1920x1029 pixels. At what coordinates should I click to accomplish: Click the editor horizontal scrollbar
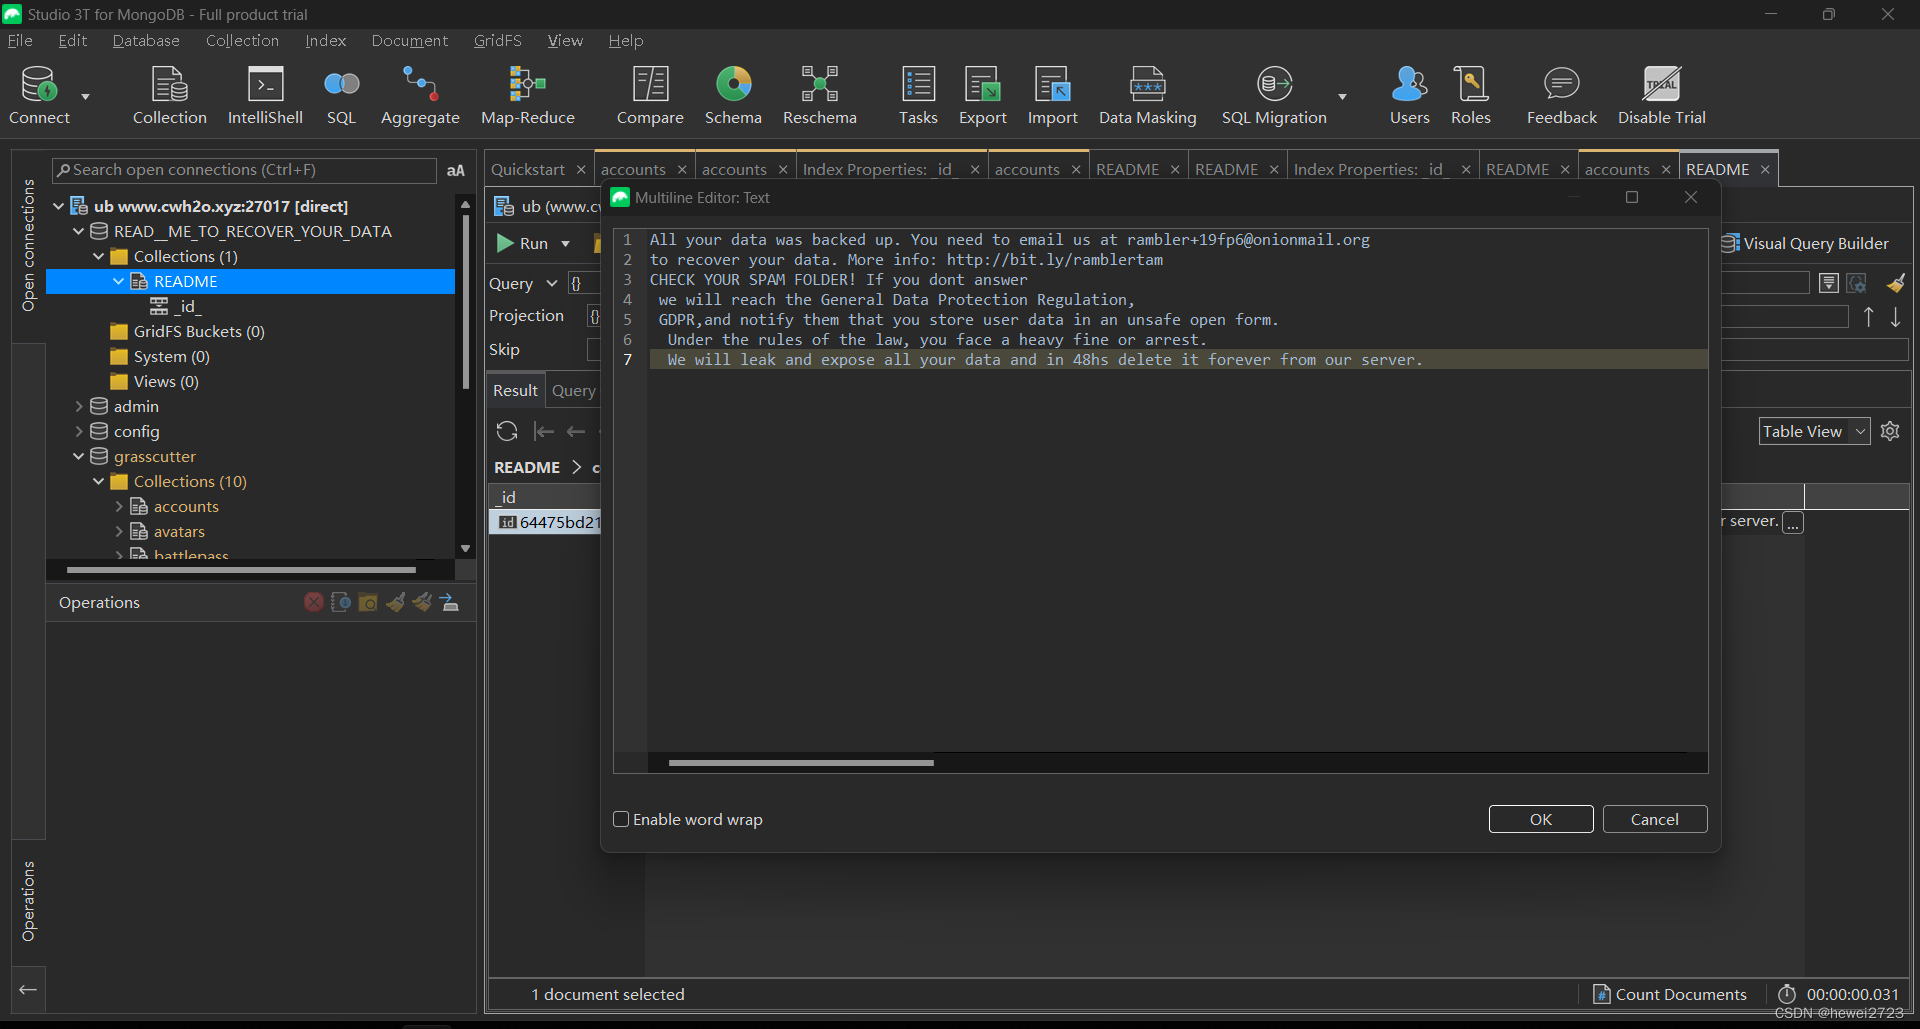tap(801, 763)
